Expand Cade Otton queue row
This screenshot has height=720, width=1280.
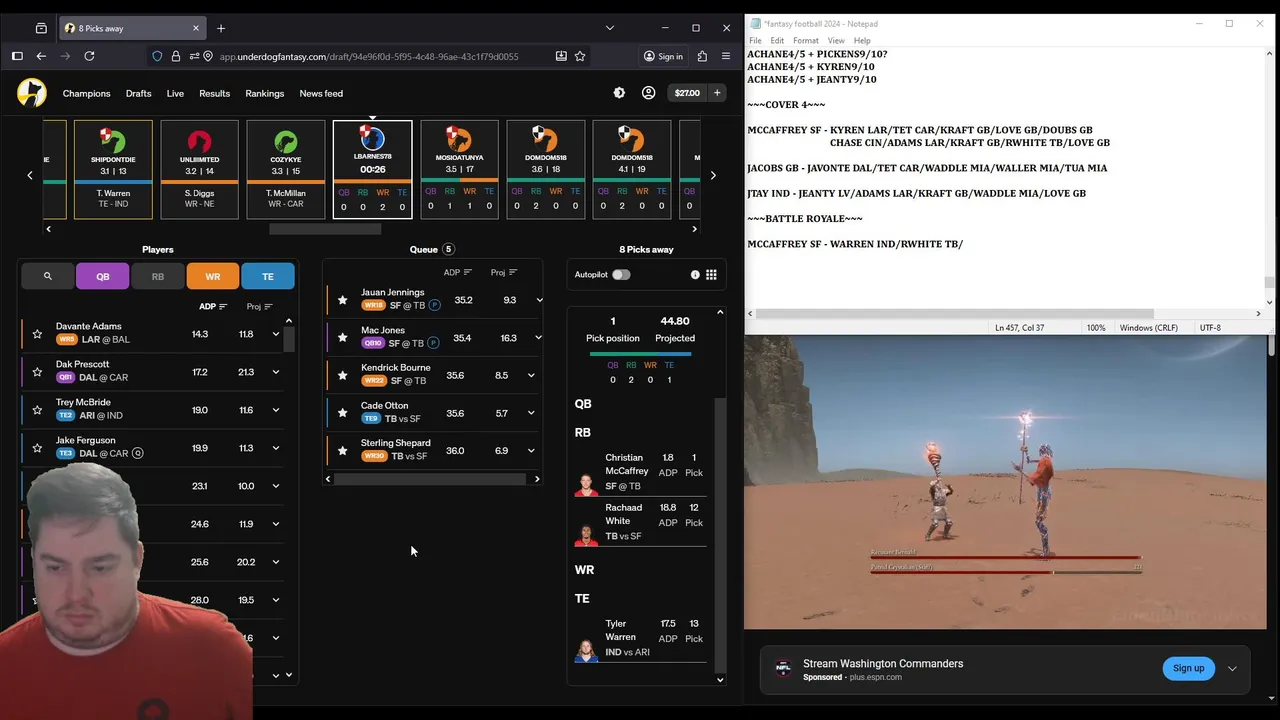click(531, 413)
